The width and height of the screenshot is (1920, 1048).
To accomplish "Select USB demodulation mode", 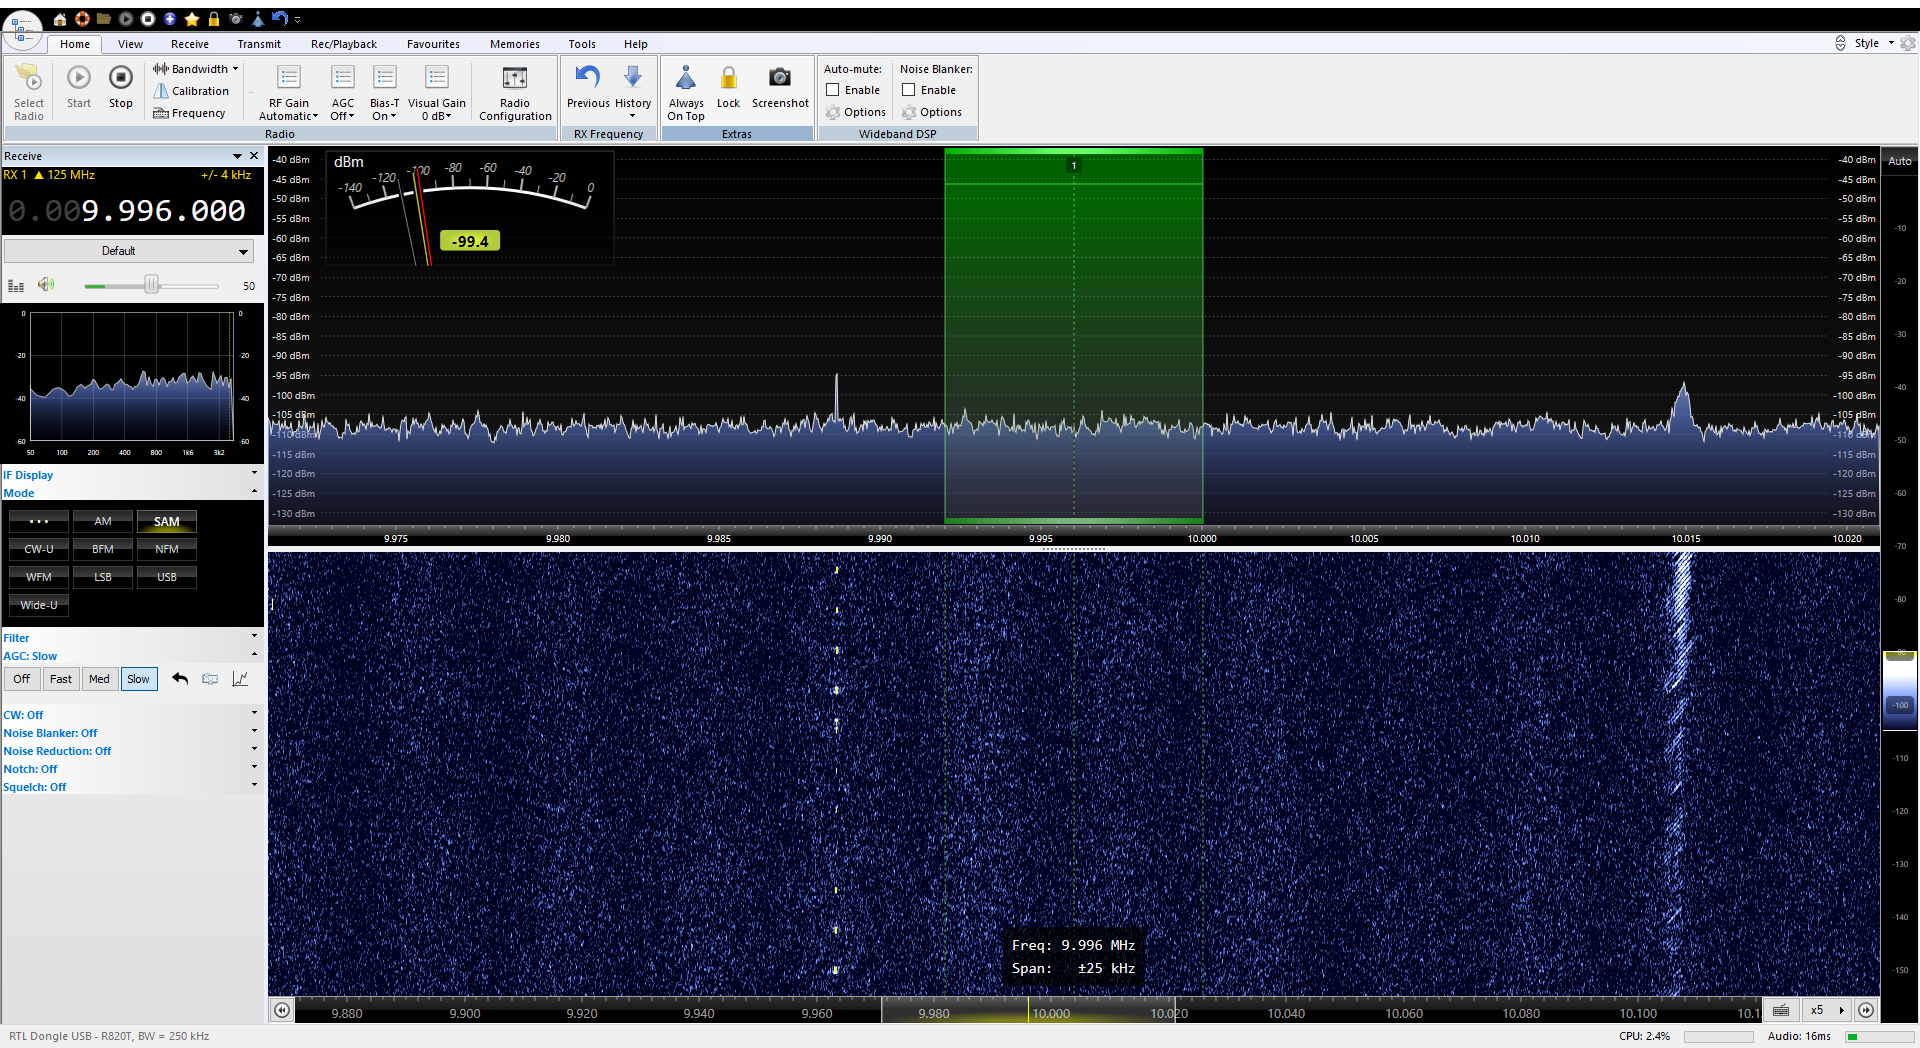I will [x=167, y=577].
